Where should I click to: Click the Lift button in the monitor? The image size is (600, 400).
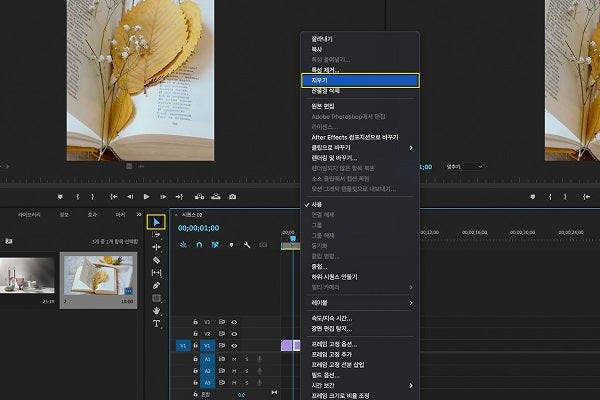199,197
